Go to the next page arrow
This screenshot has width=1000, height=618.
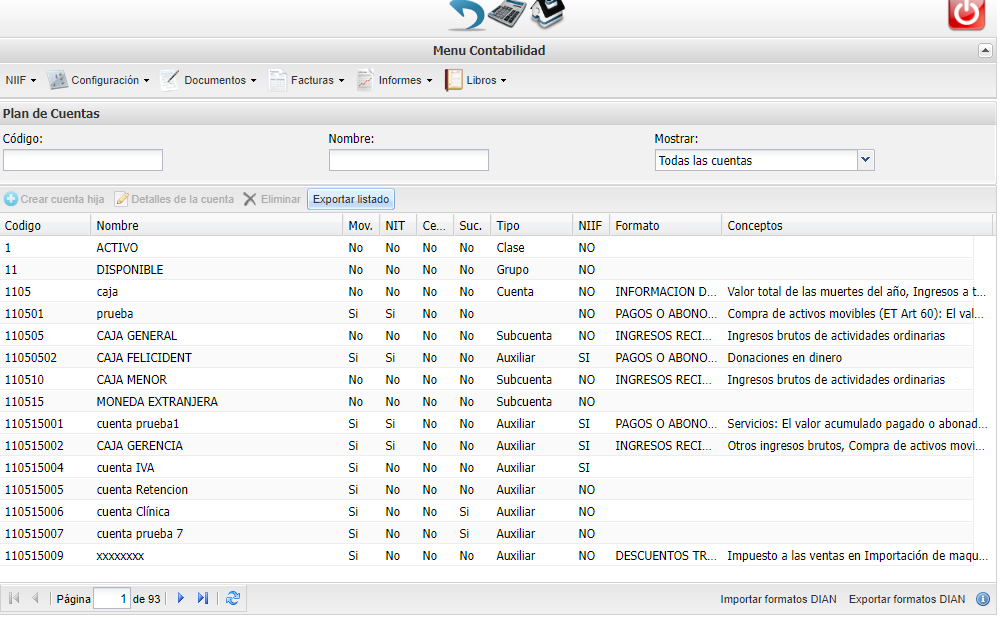180,598
